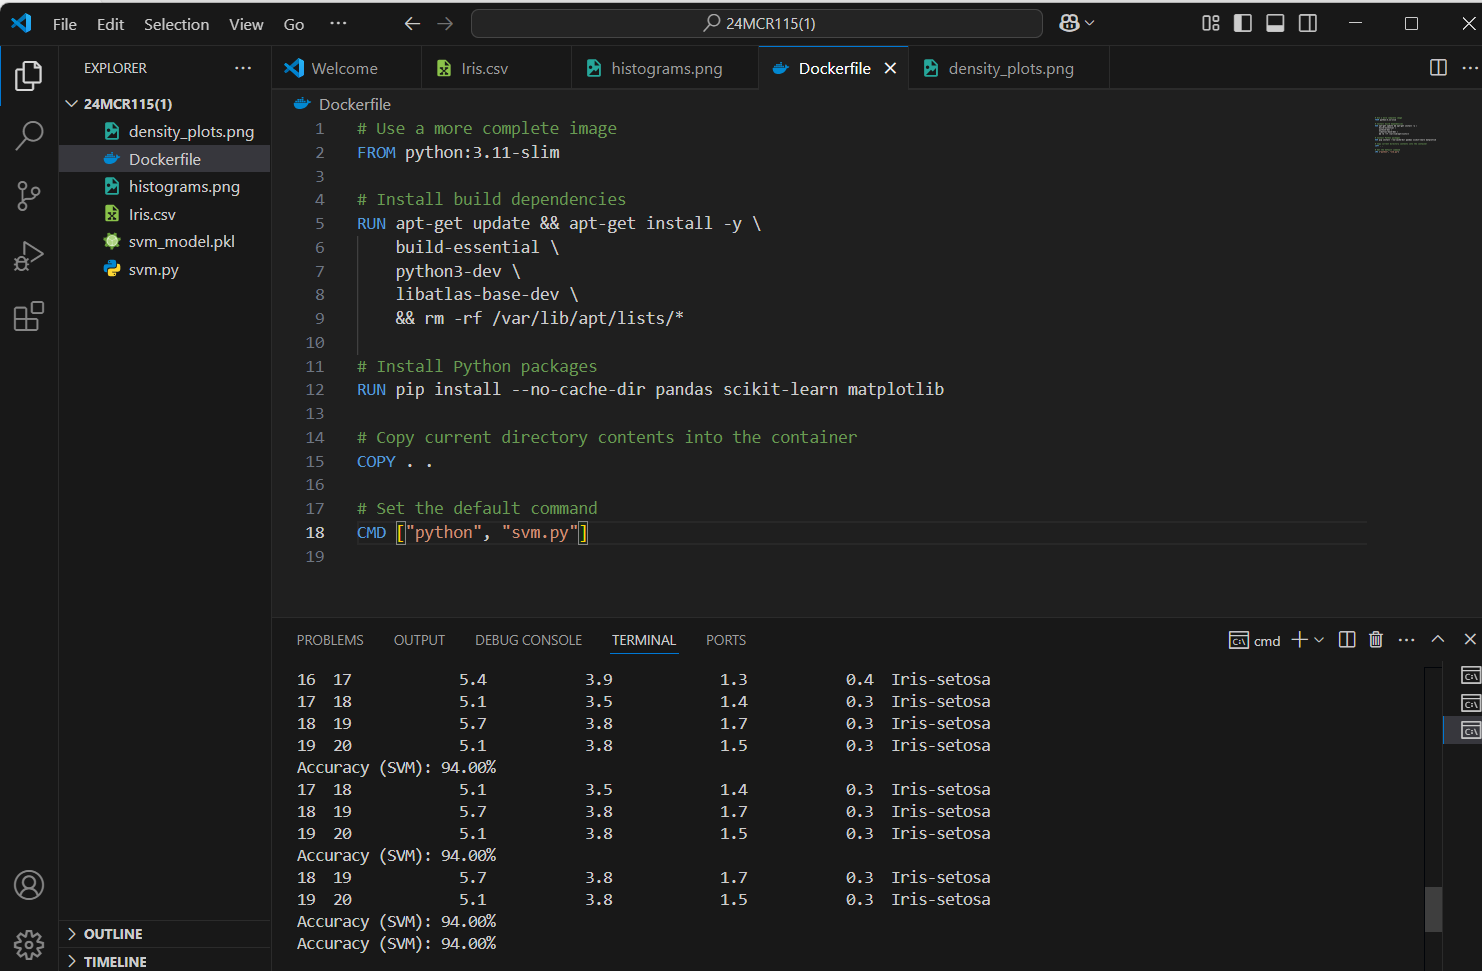The image size is (1482, 971).
Task: Create a new terminal with plus
Action: click(1299, 640)
